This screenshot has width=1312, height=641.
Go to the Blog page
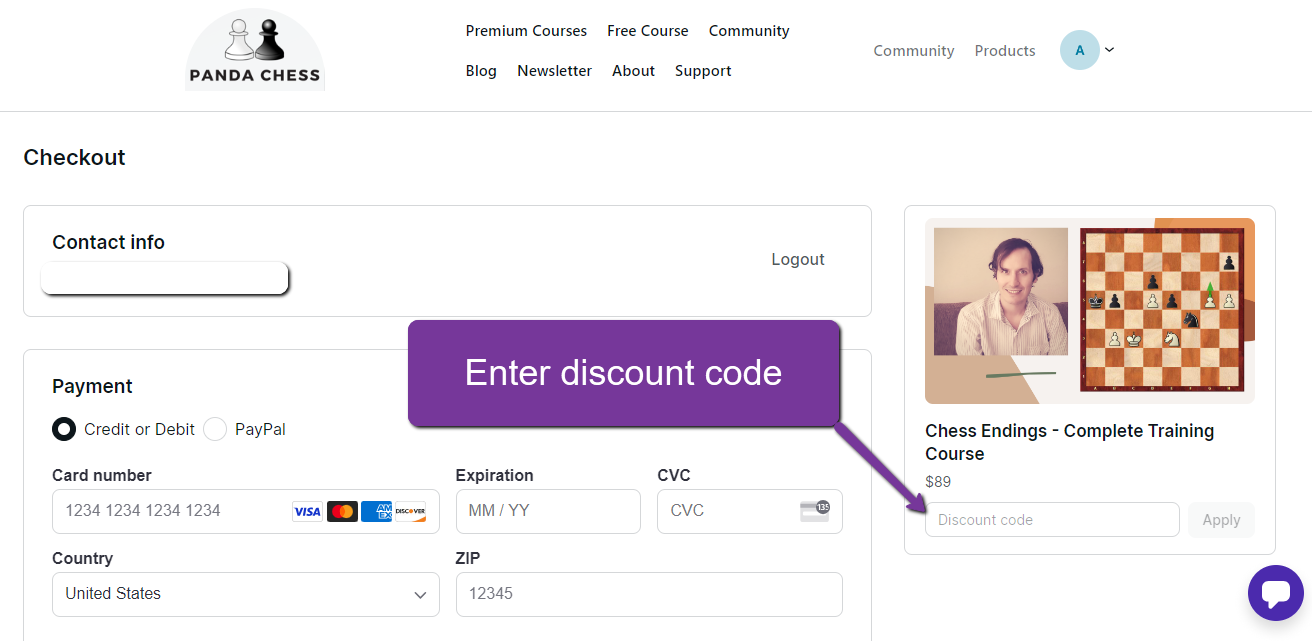pyautogui.click(x=481, y=71)
